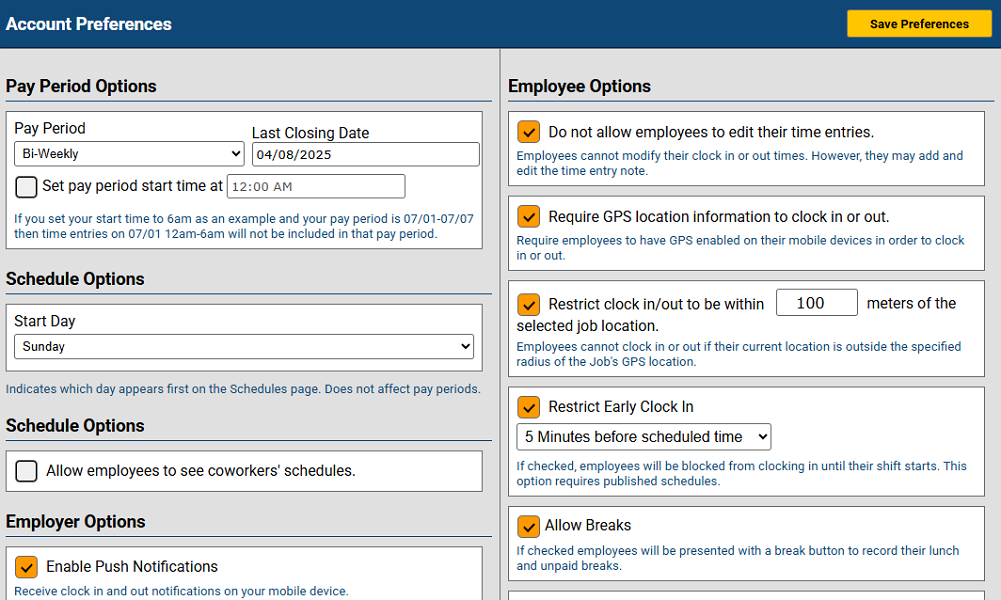Screen dimensions: 1001x600
Task: Check Allow employees to see coworkers' schedules
Action: [26, 471]
